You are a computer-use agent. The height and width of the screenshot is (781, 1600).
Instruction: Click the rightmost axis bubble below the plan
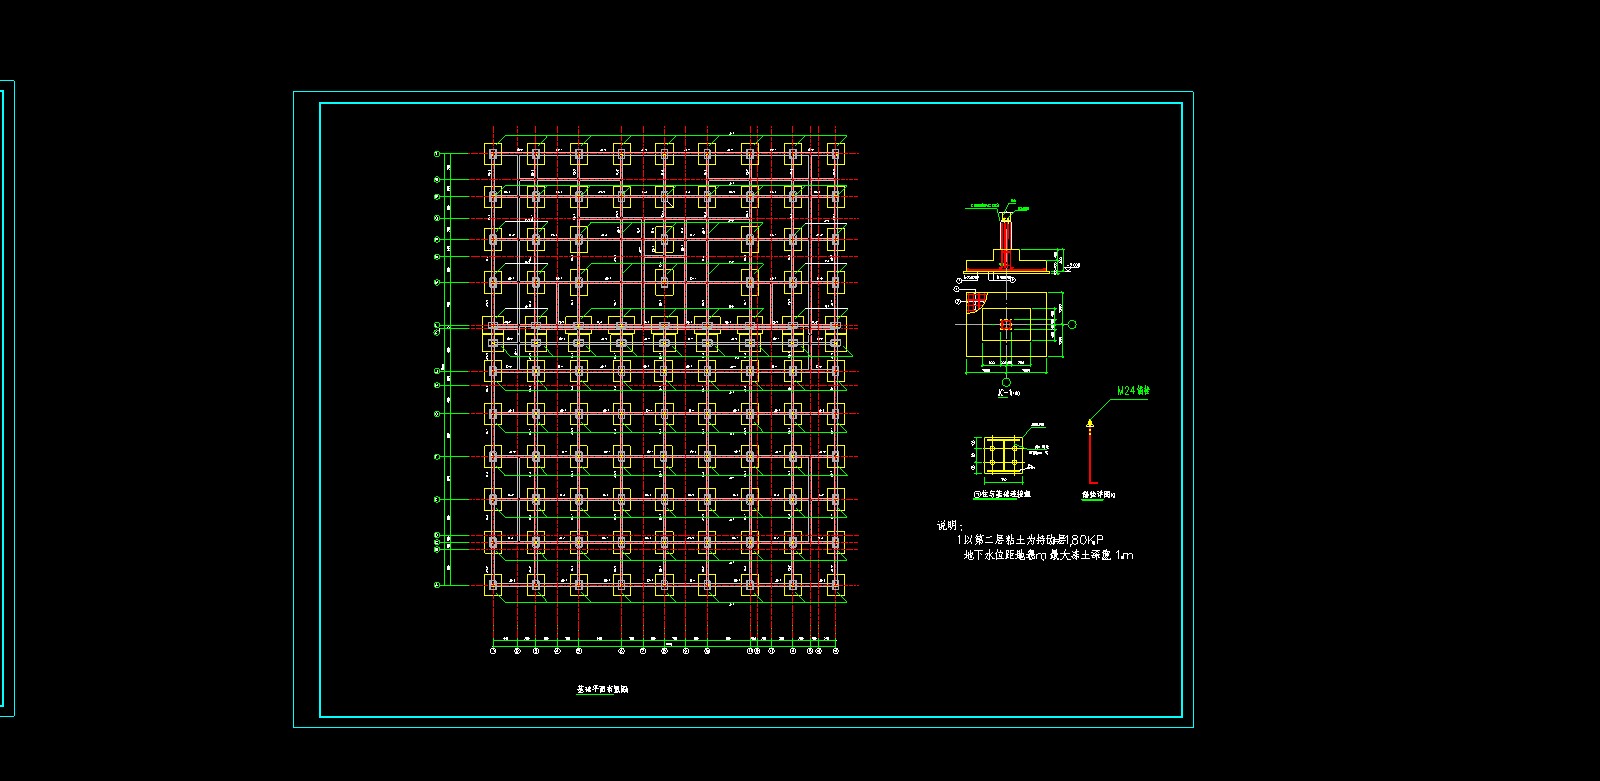(835, 651)
